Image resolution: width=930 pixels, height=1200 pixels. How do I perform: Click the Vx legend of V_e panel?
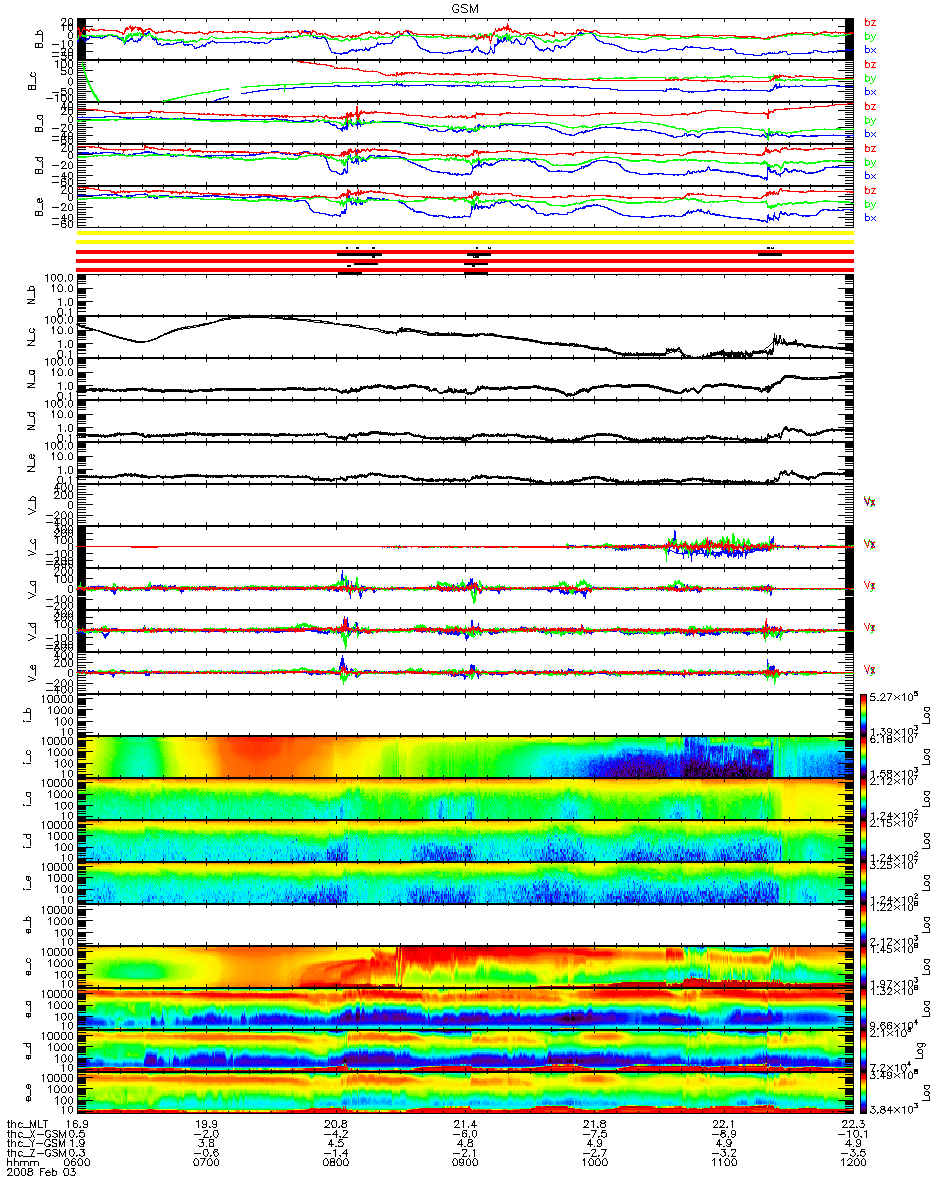pos(869,668)
